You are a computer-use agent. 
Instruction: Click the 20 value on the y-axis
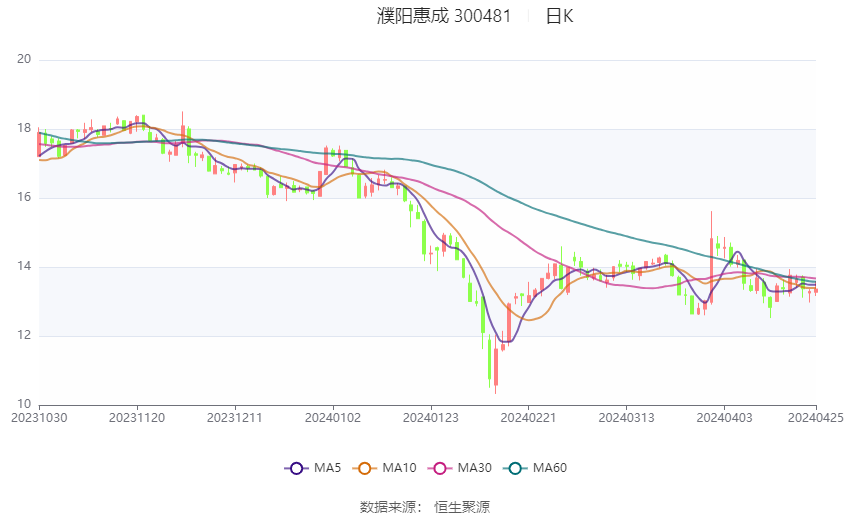25,60
